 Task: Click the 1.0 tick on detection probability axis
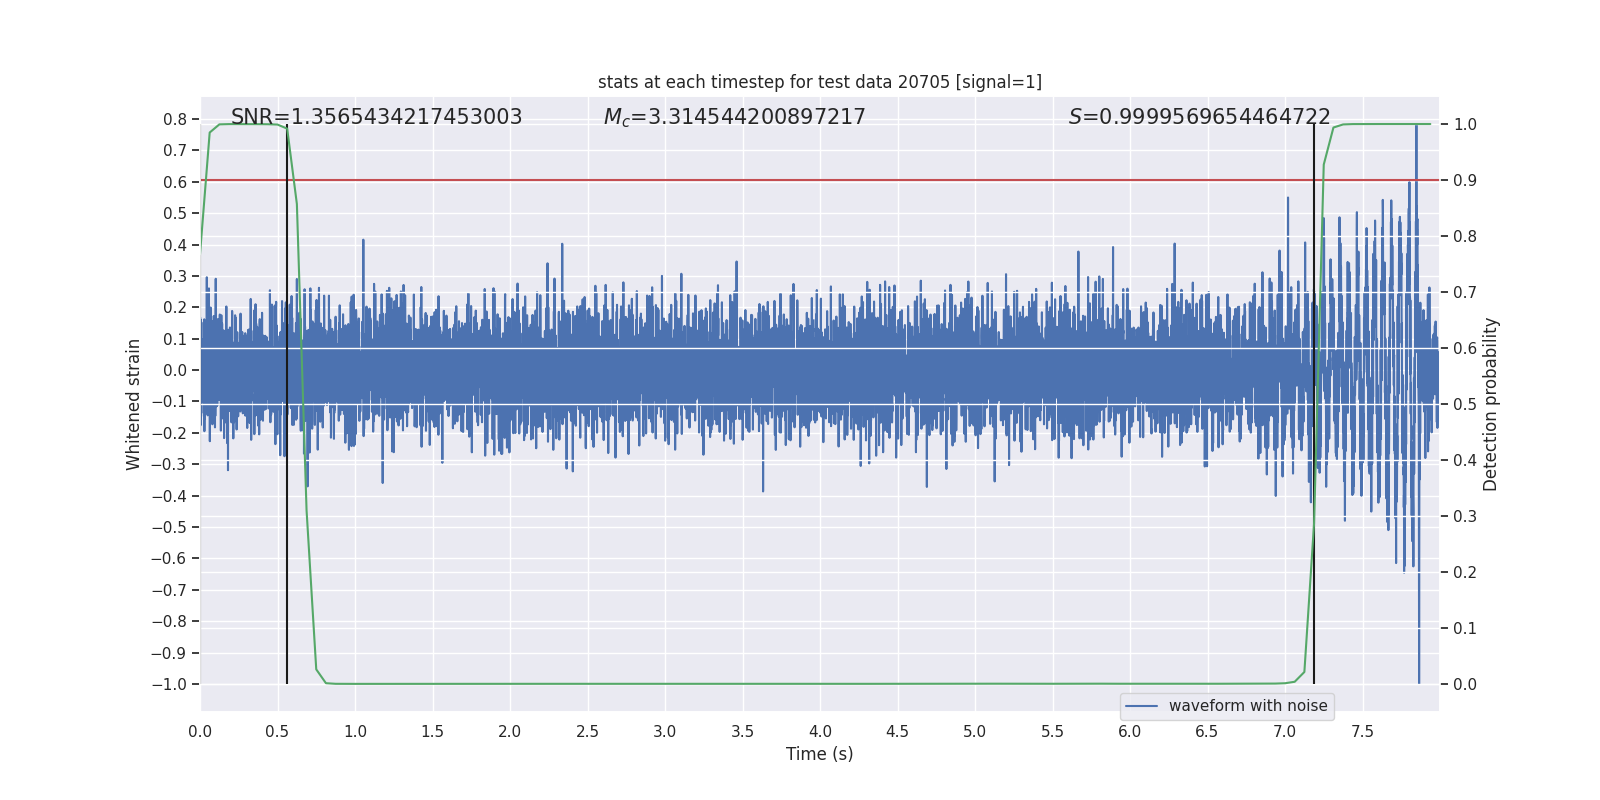(x=1465, y=125)
